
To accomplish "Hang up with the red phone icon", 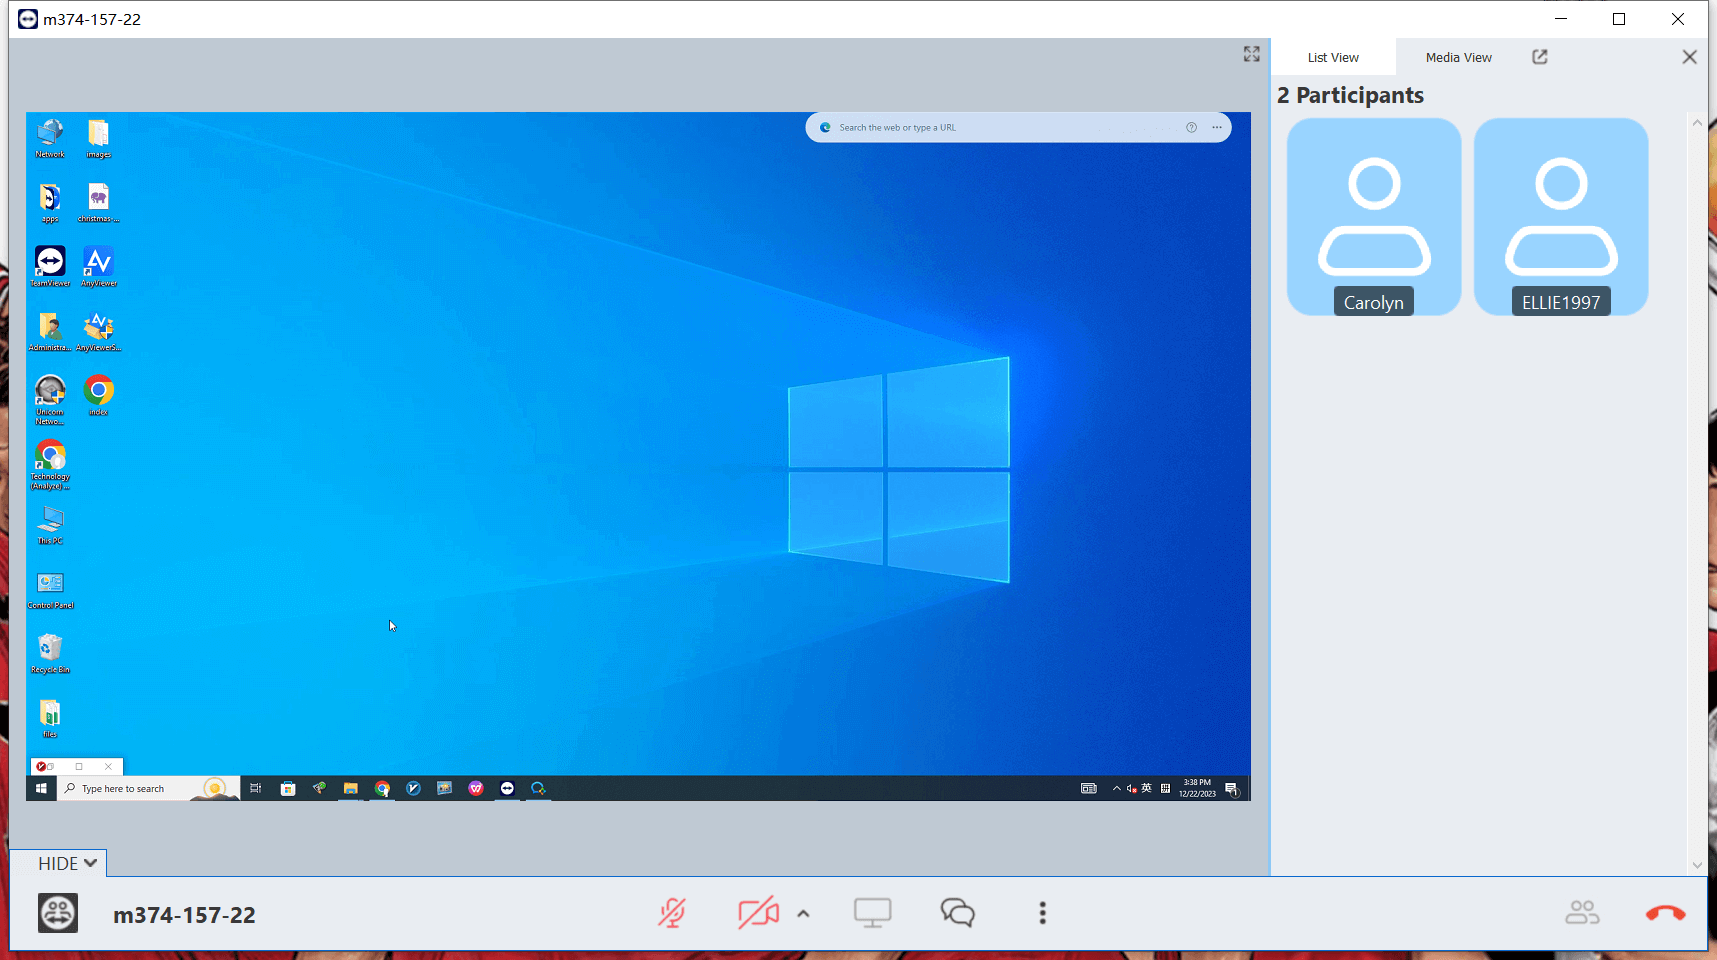I will (1665, 913).
